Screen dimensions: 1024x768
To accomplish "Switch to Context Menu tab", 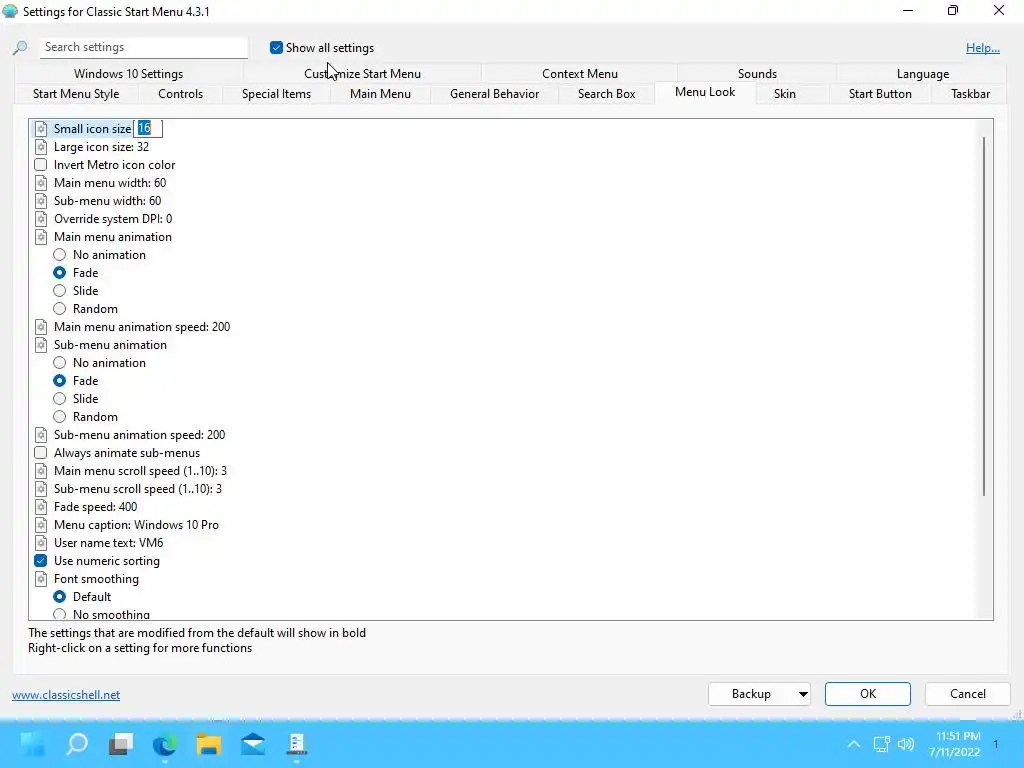I will 579,74.
